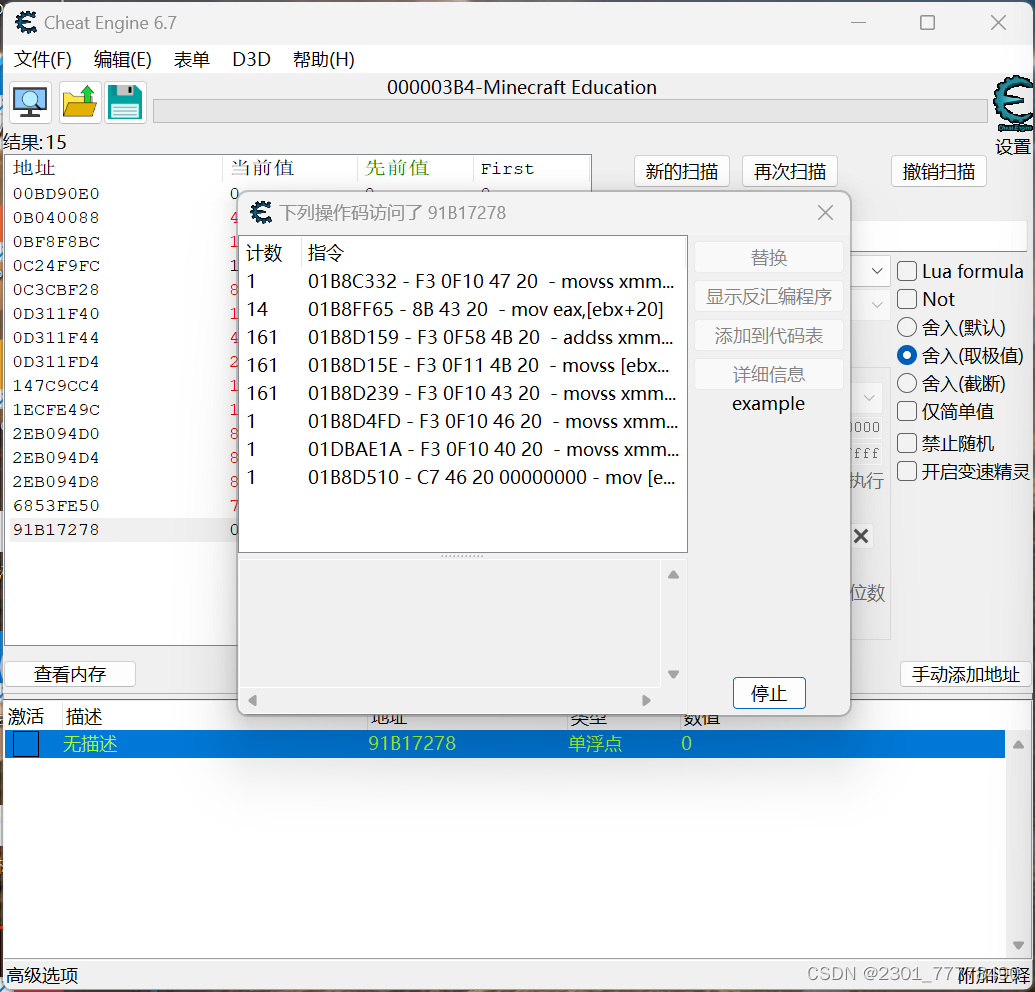Click the 设置 label under the logo
Screen dimensions: 1035x992
click(x=1013, y=147)
